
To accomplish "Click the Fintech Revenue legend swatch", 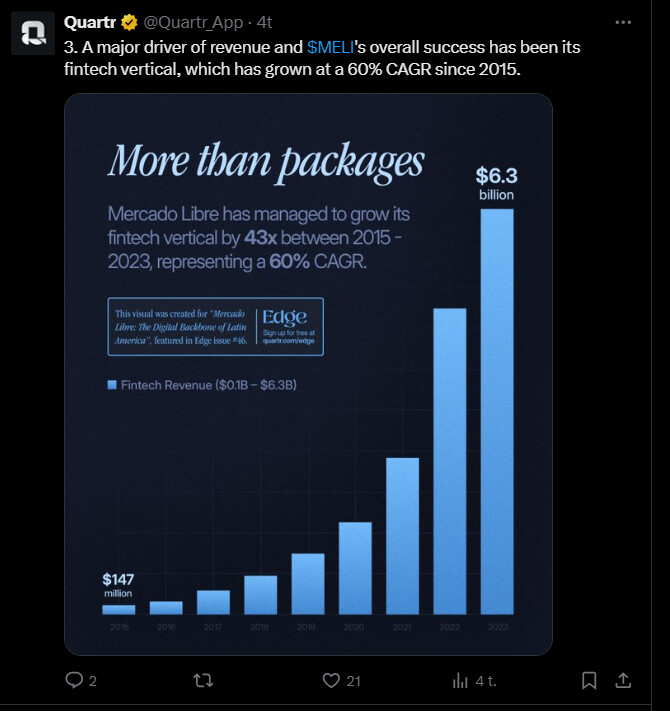I will tap(112, 384).
